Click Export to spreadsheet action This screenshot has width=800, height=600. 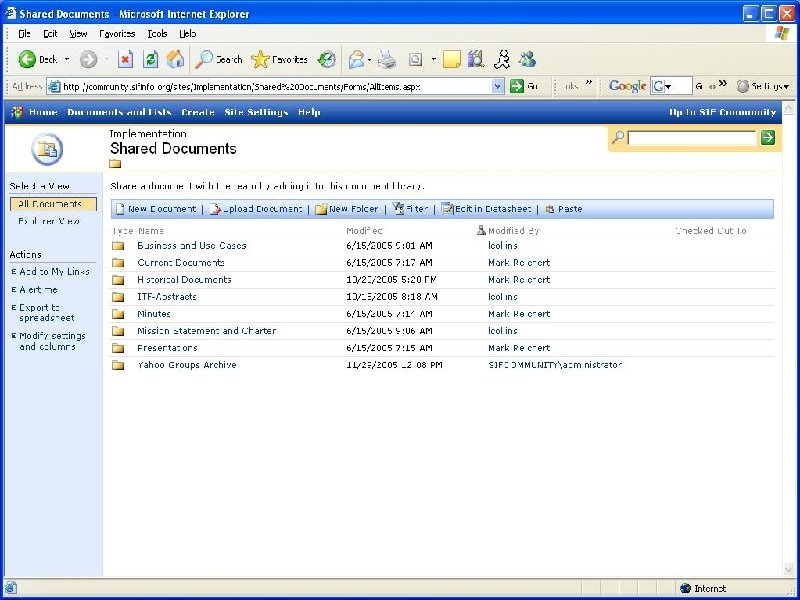(x=46, y=313)
